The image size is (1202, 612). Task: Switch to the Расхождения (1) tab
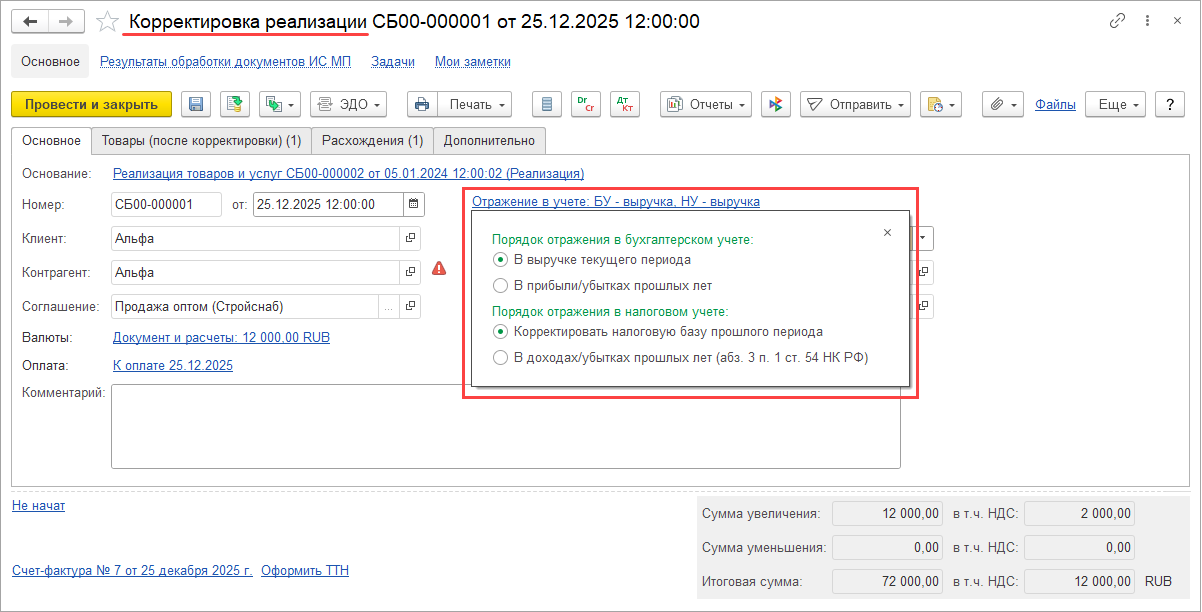point(372,141)
